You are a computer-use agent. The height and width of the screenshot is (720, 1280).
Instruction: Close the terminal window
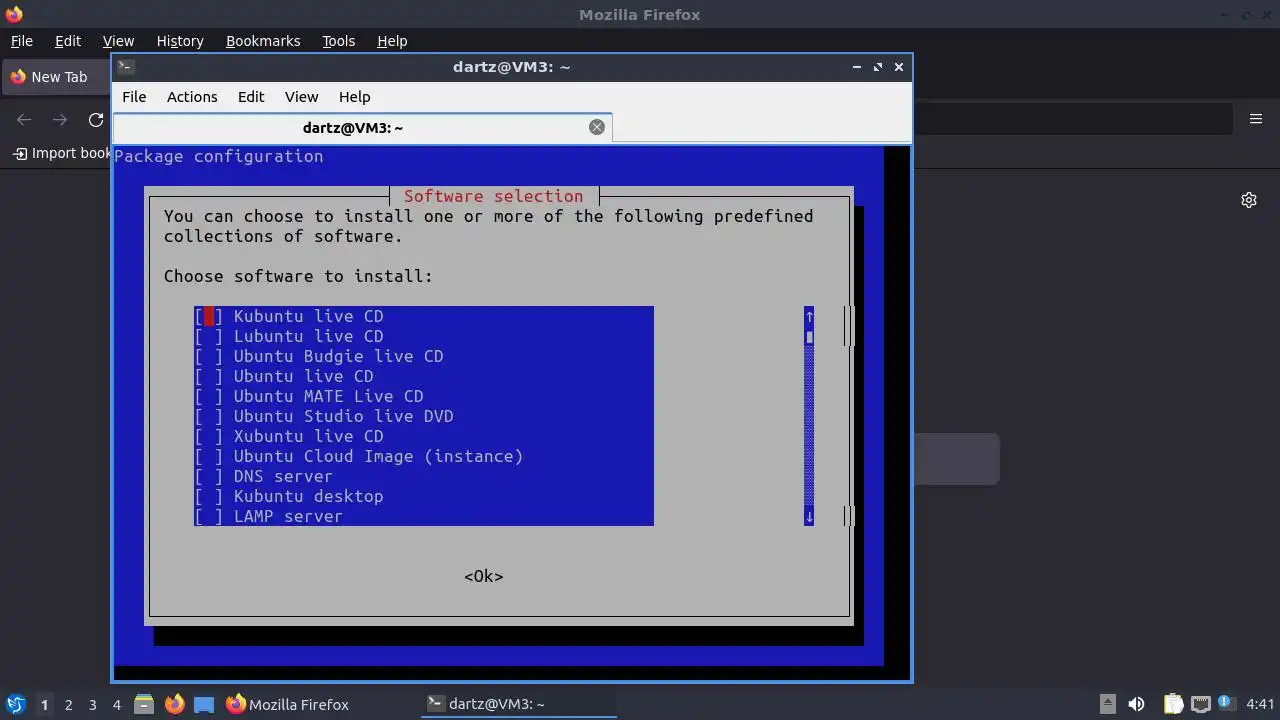tap(899, 67)
